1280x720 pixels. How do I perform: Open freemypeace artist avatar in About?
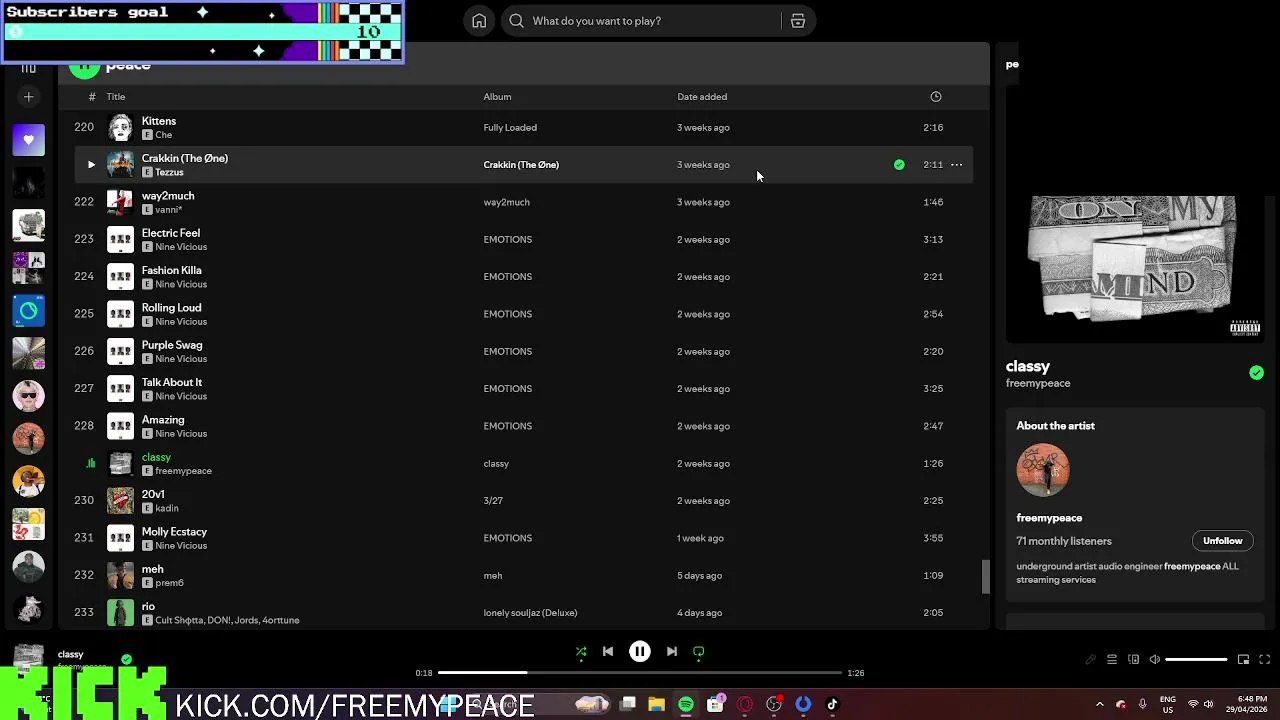(1043, 470)
